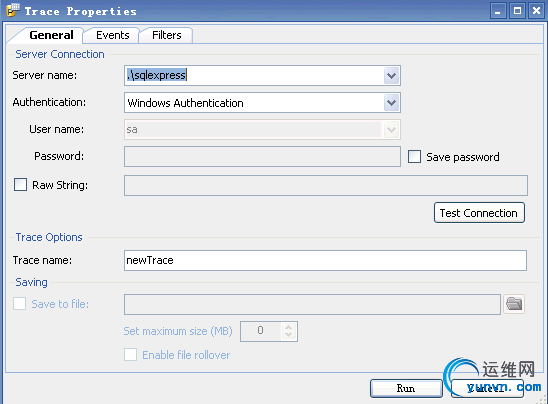Screen dimensions: 548x404
Task: Open the Filters tab
Action: click(167, 35)
